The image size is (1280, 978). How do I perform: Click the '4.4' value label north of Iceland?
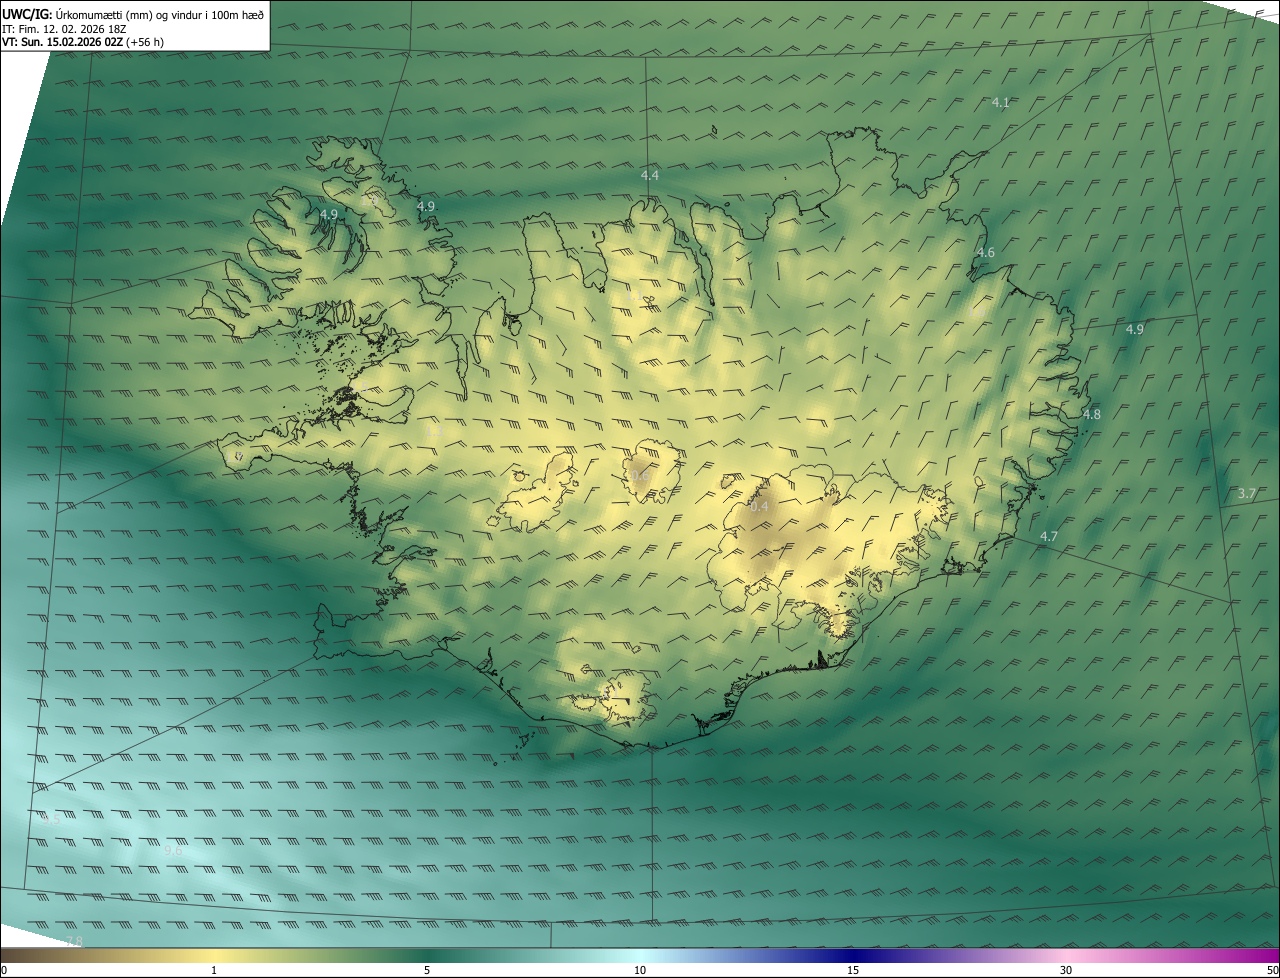click(649, 175)
